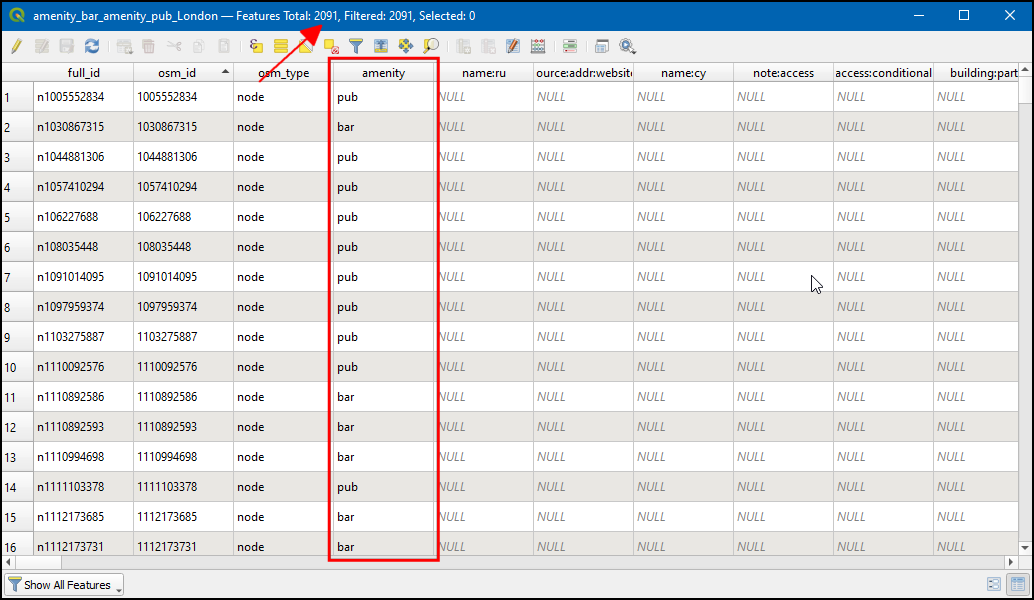Open Conditional Formatting panel icon
The width and height of the screenshot is (1034, 600).
click(538, 46)
